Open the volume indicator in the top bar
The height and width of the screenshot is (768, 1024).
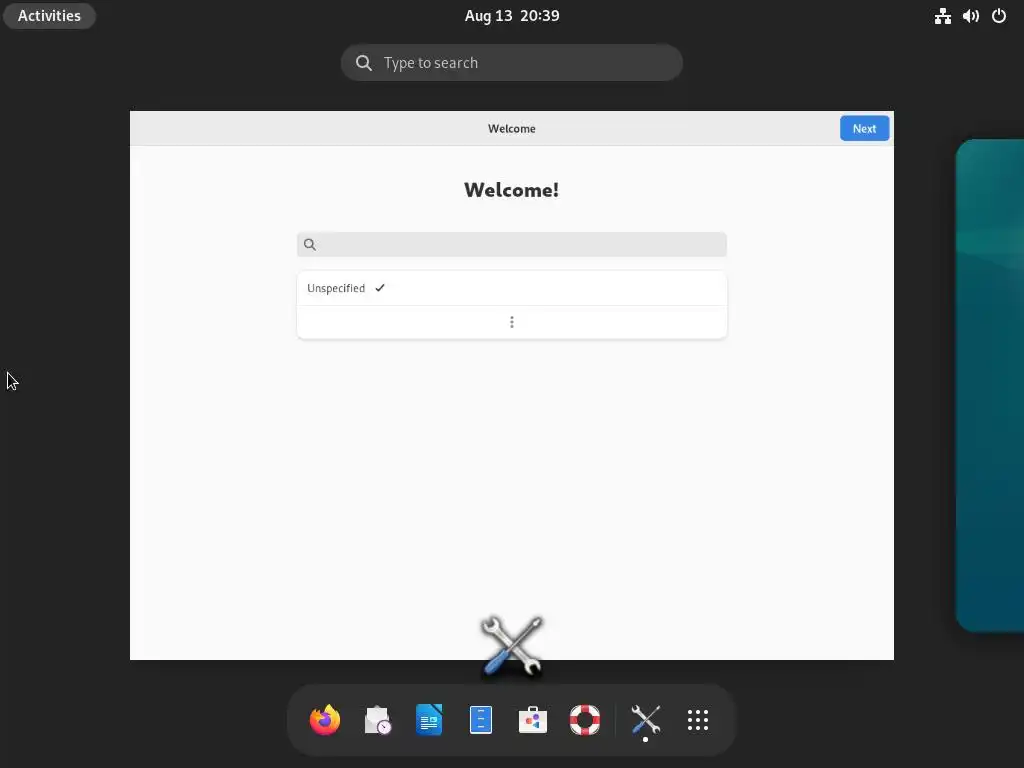(x=970, y=16)
